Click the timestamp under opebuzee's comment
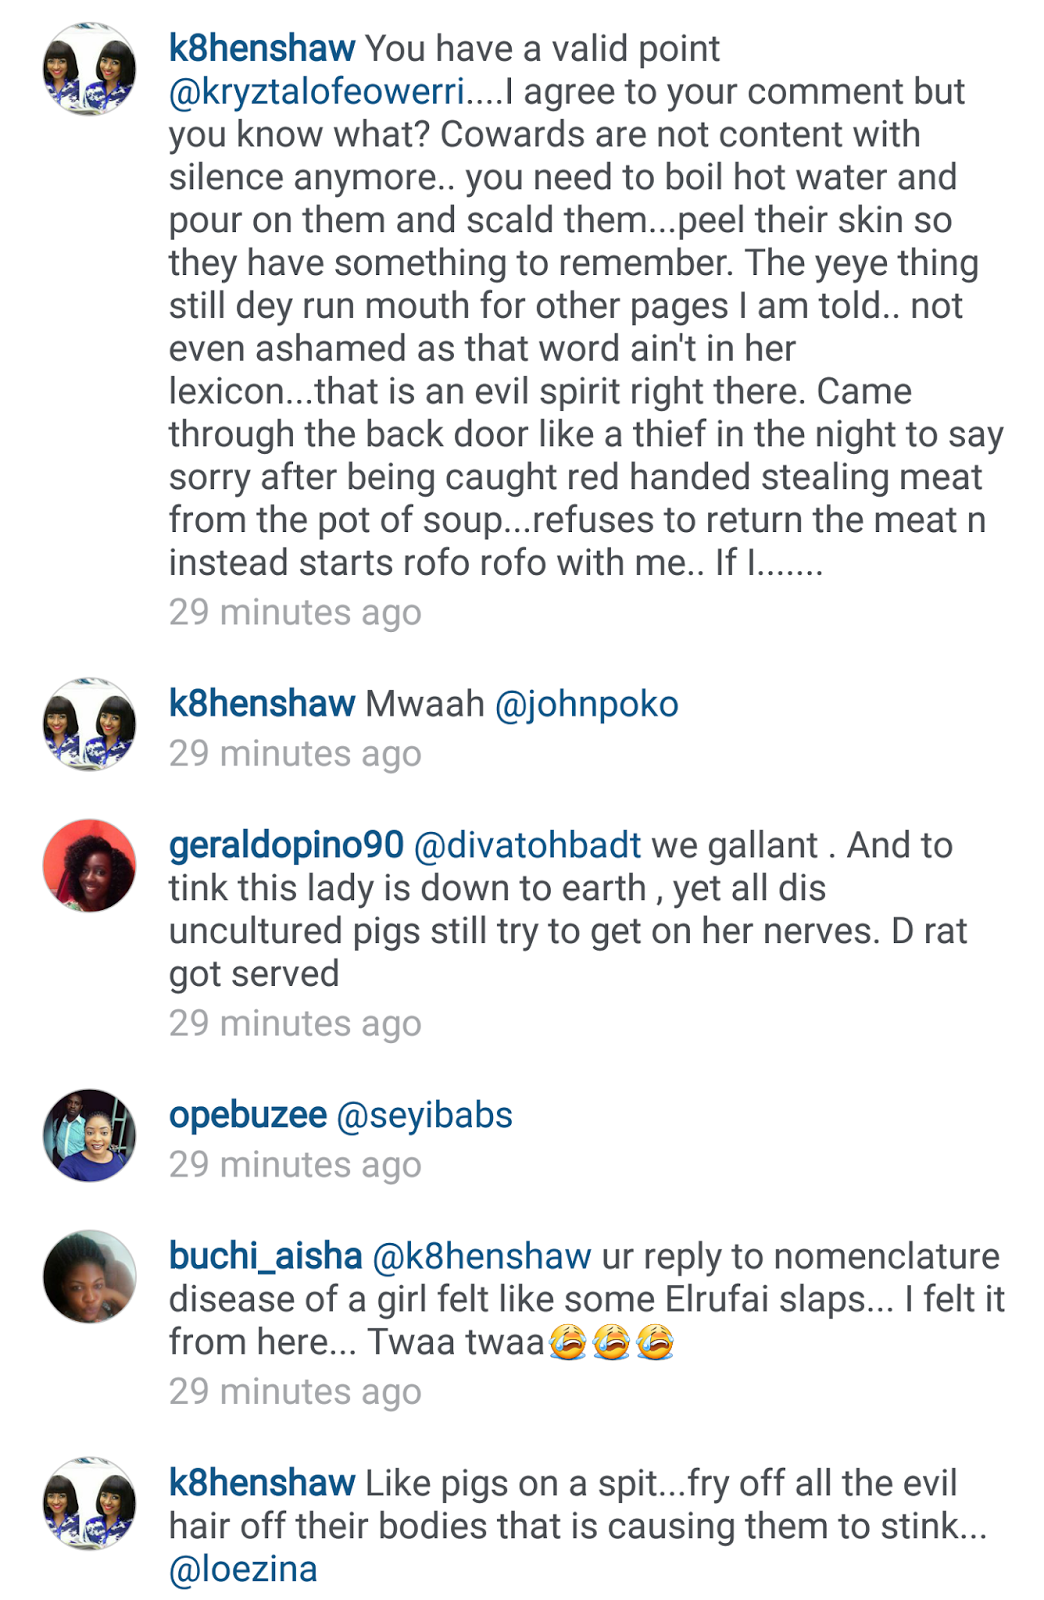The width and height of the screenshot is (1044, 1600). pyautogui.click(x=295, y=1165)
